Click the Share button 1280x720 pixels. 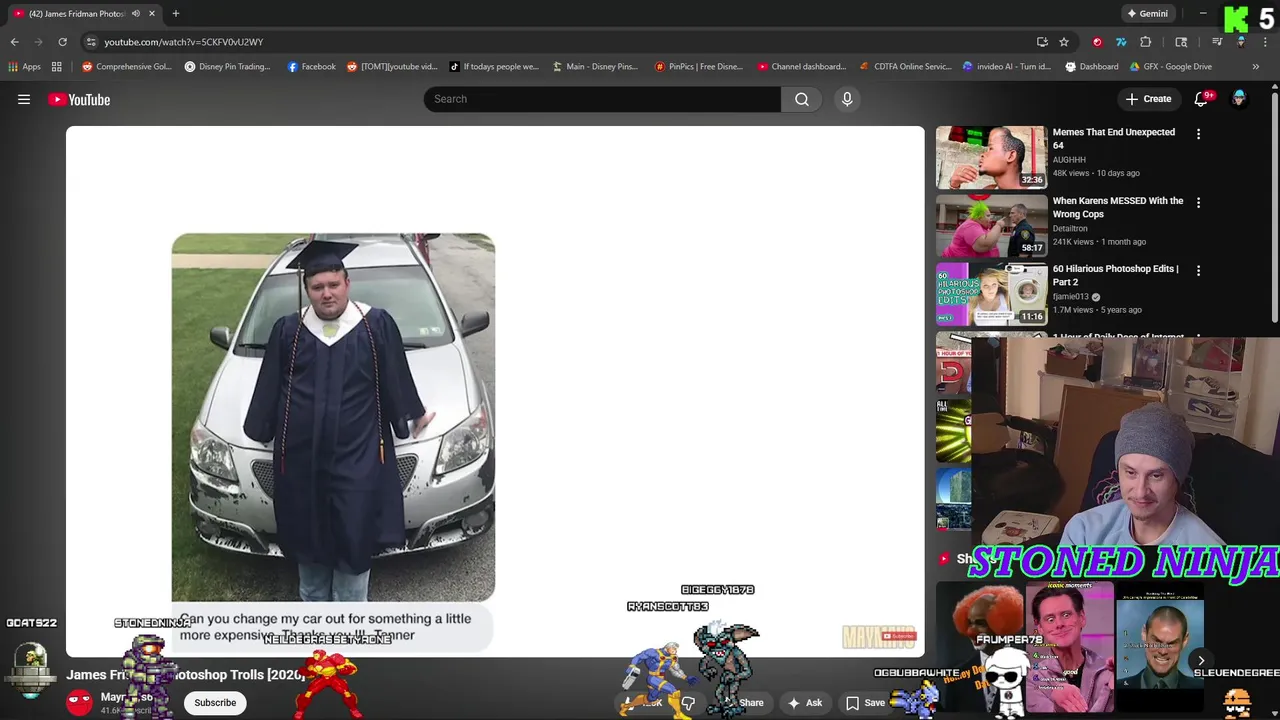748,703
